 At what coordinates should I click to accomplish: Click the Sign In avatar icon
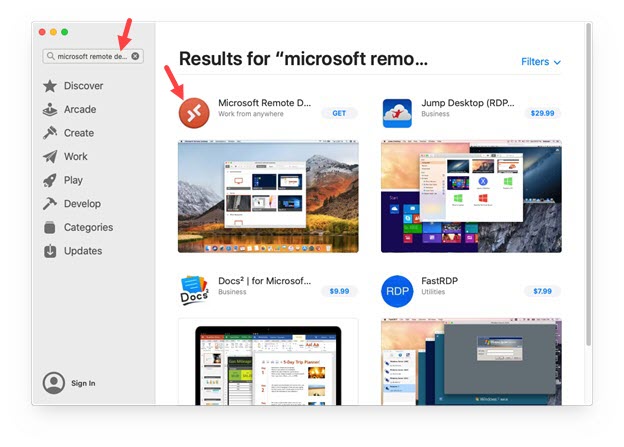tap(54, 383)
